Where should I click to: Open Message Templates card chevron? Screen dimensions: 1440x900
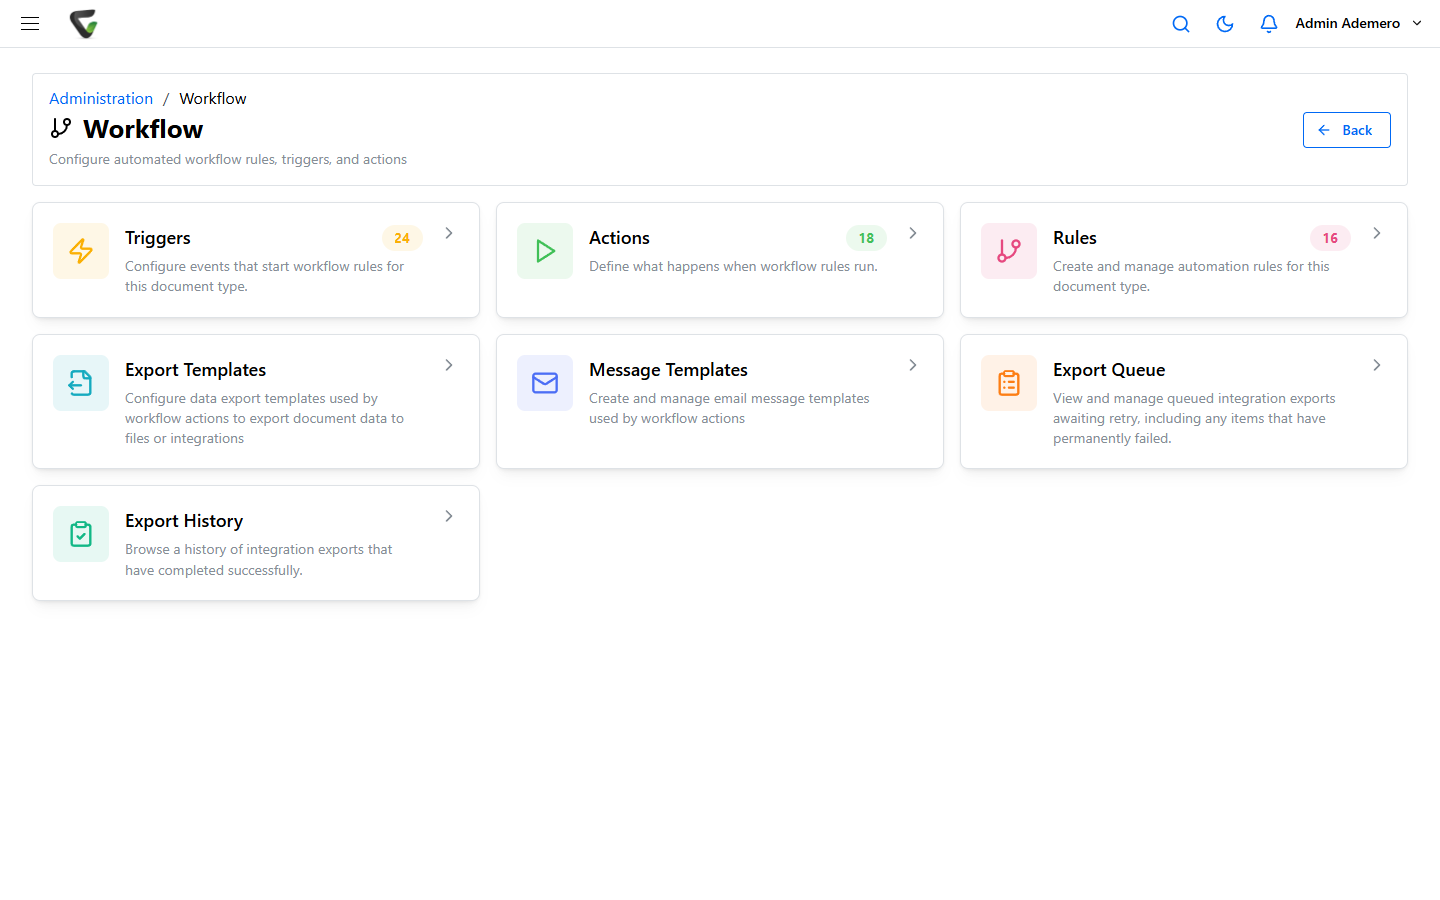(913, 365)
